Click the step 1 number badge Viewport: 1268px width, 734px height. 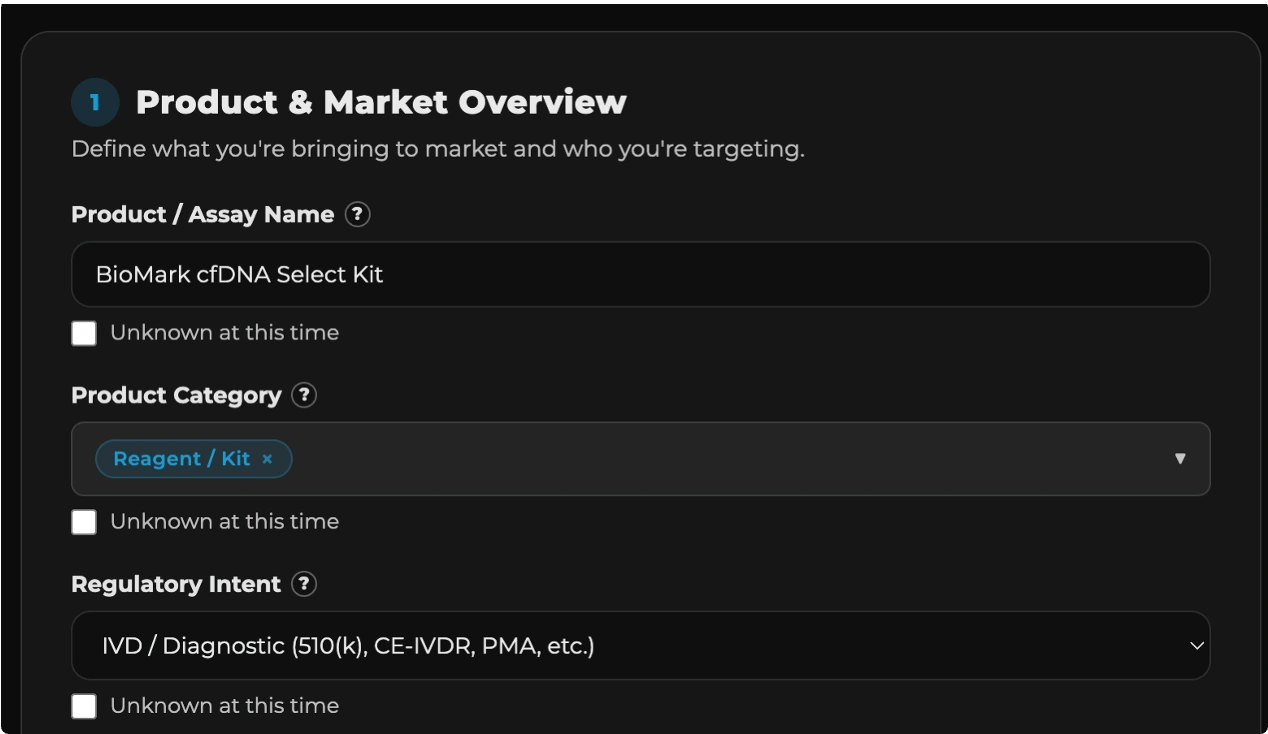click(x=95, y=102)
